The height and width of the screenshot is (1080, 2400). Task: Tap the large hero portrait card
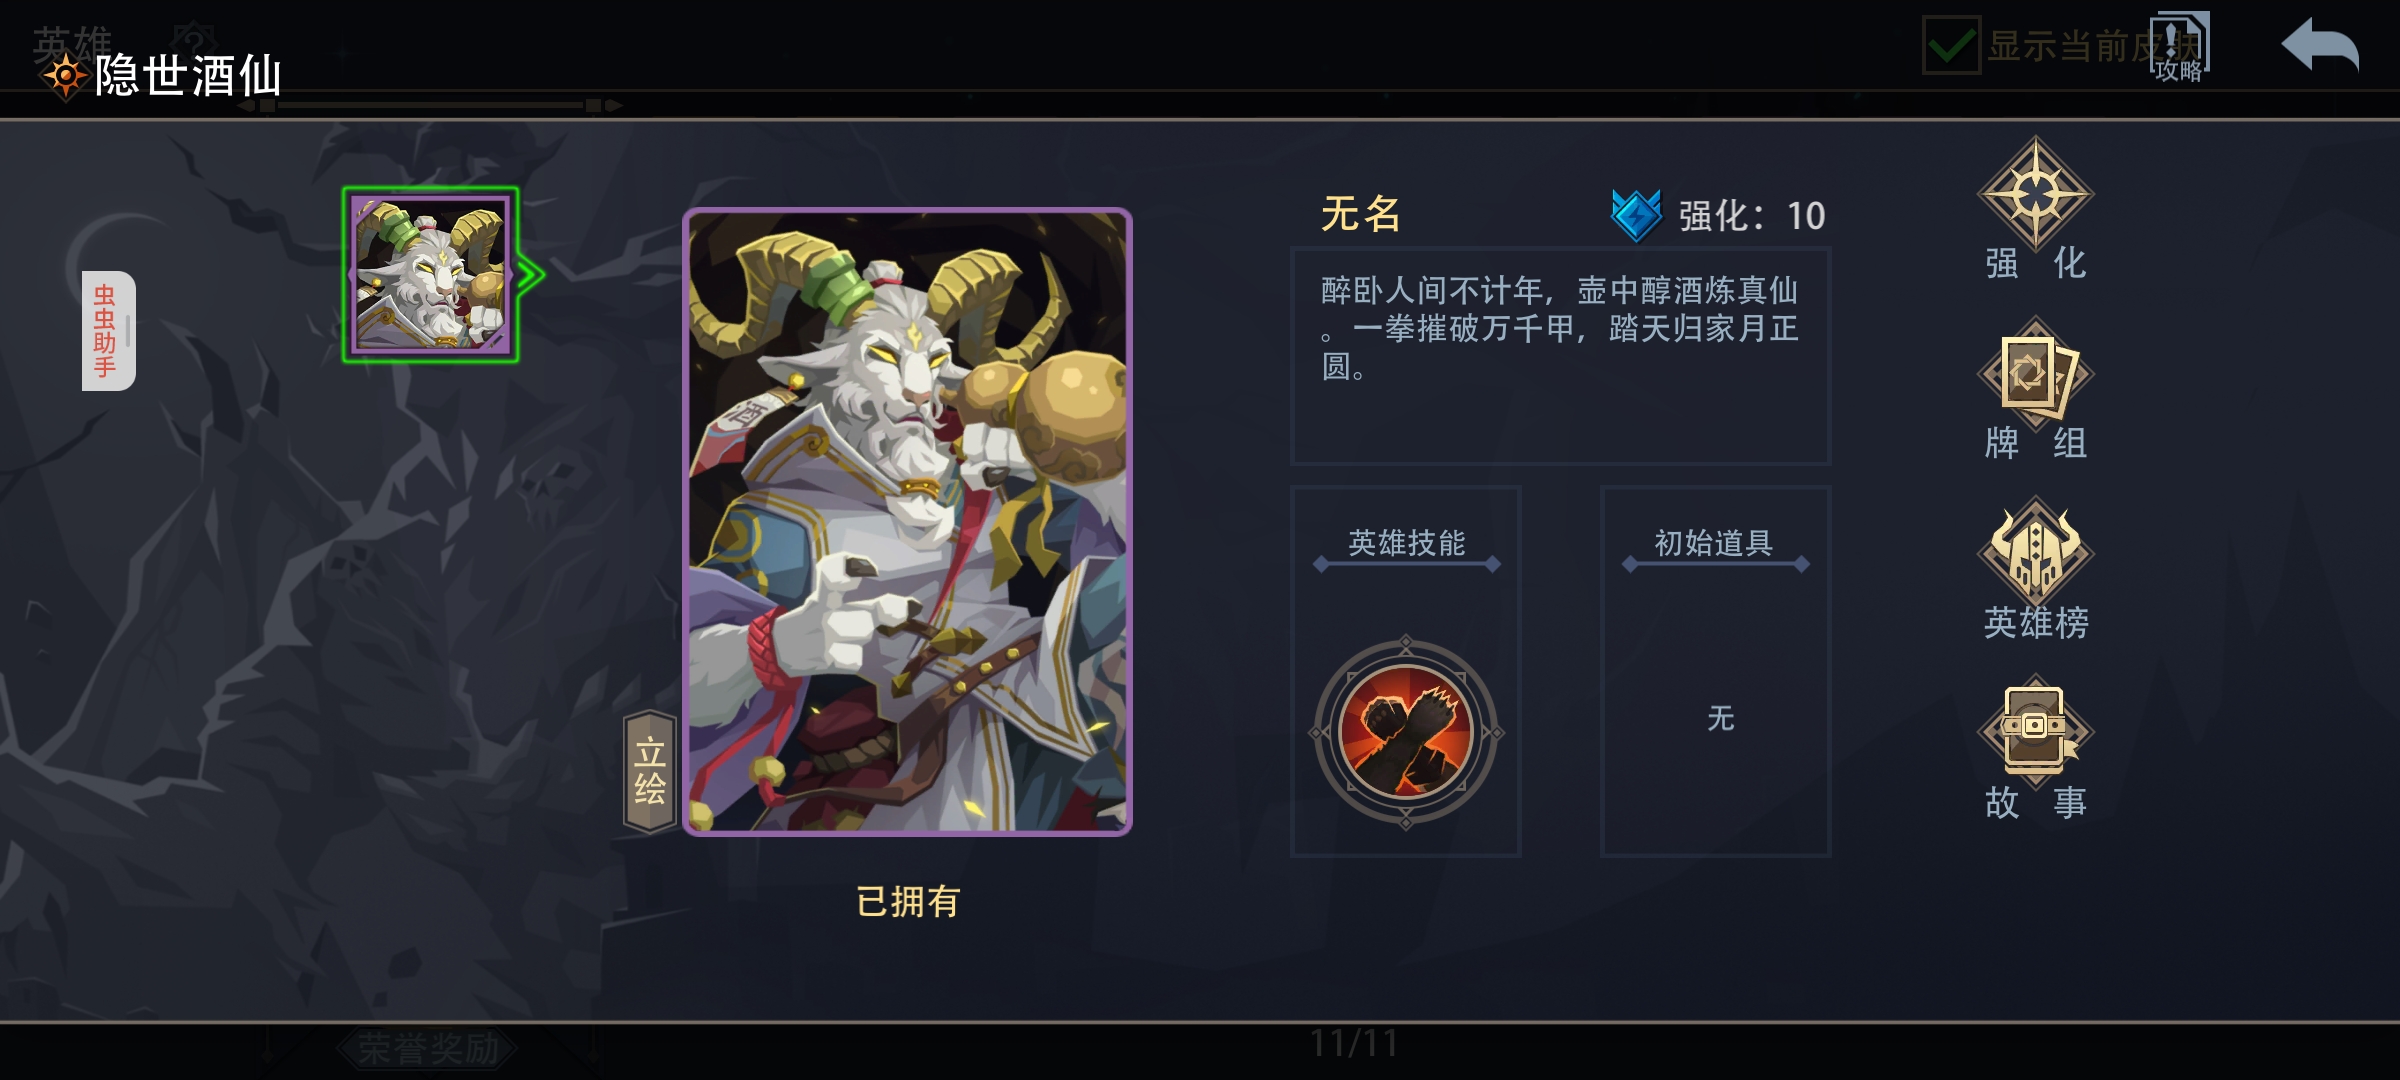(x=907, y=521)
